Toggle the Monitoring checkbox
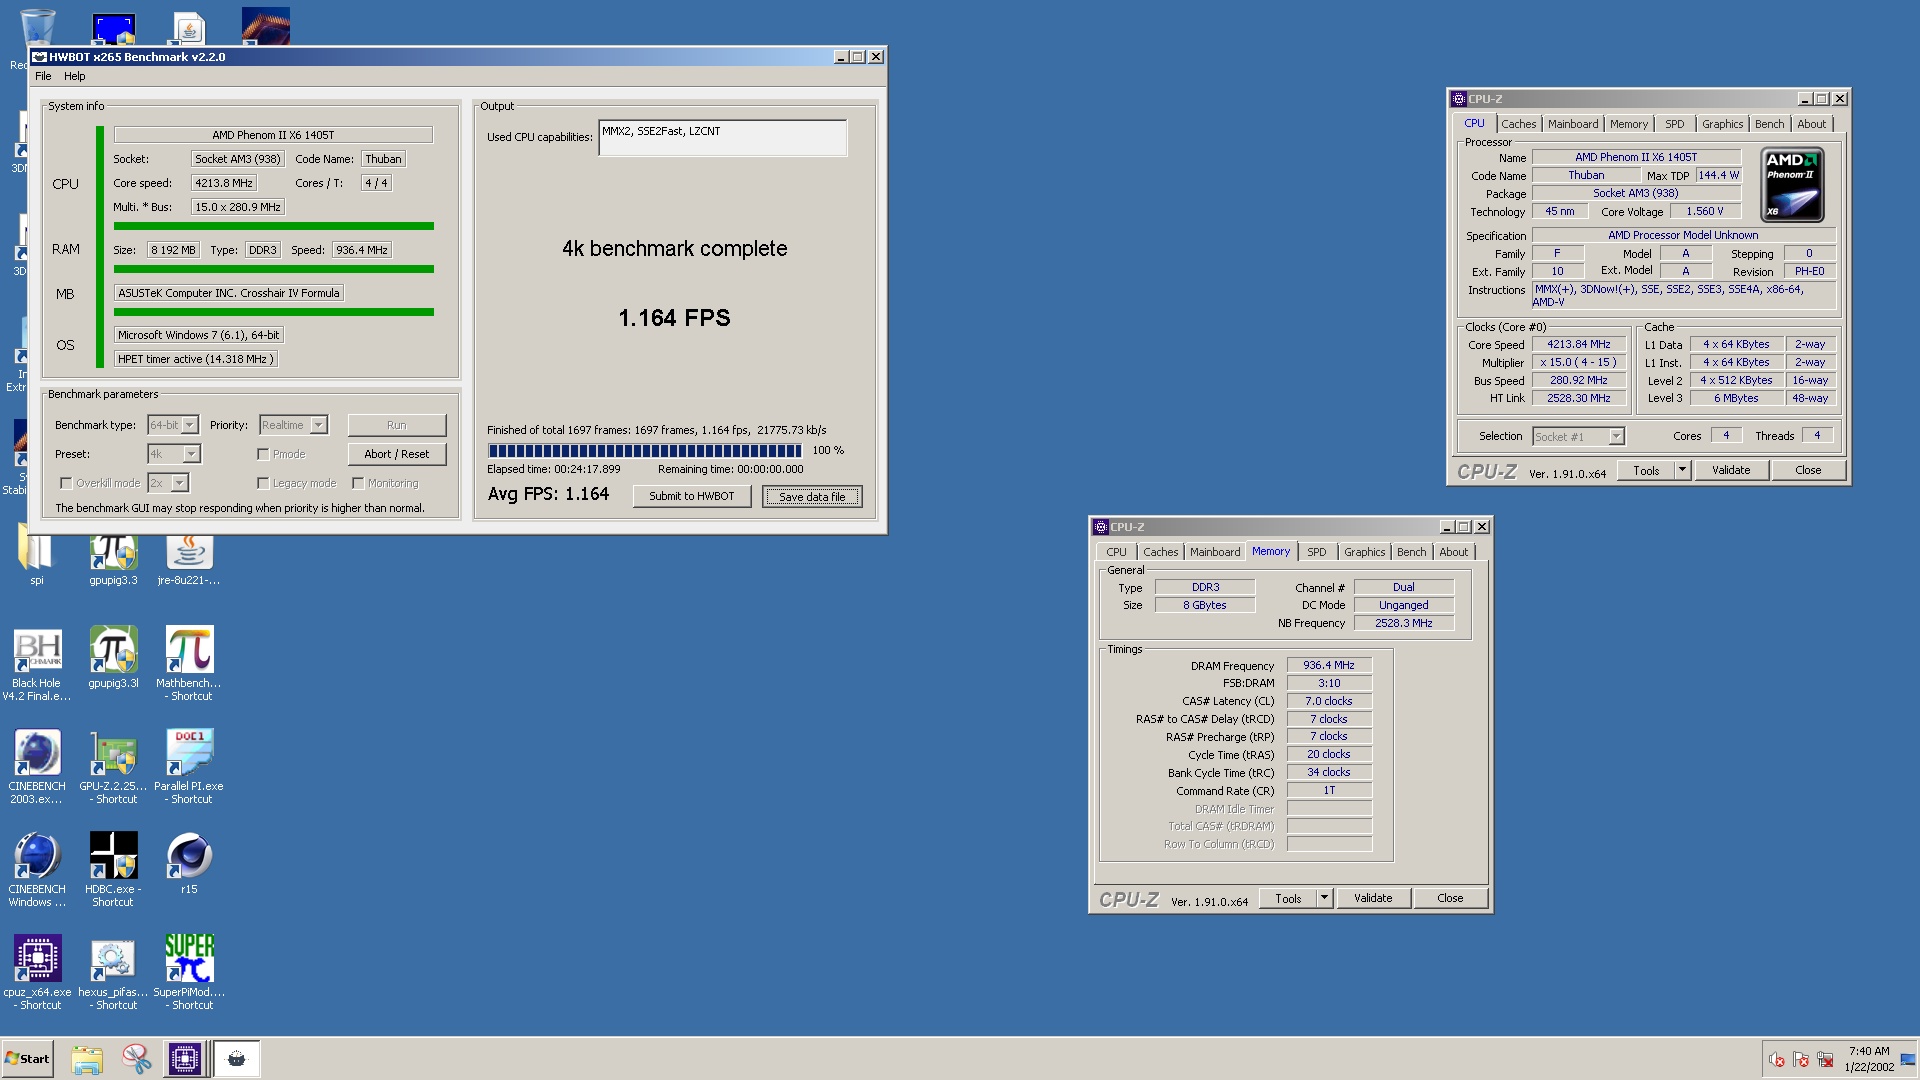The height and width of the screenshot is (1080, 1920). pyautogui.click(x=358, y=483)
